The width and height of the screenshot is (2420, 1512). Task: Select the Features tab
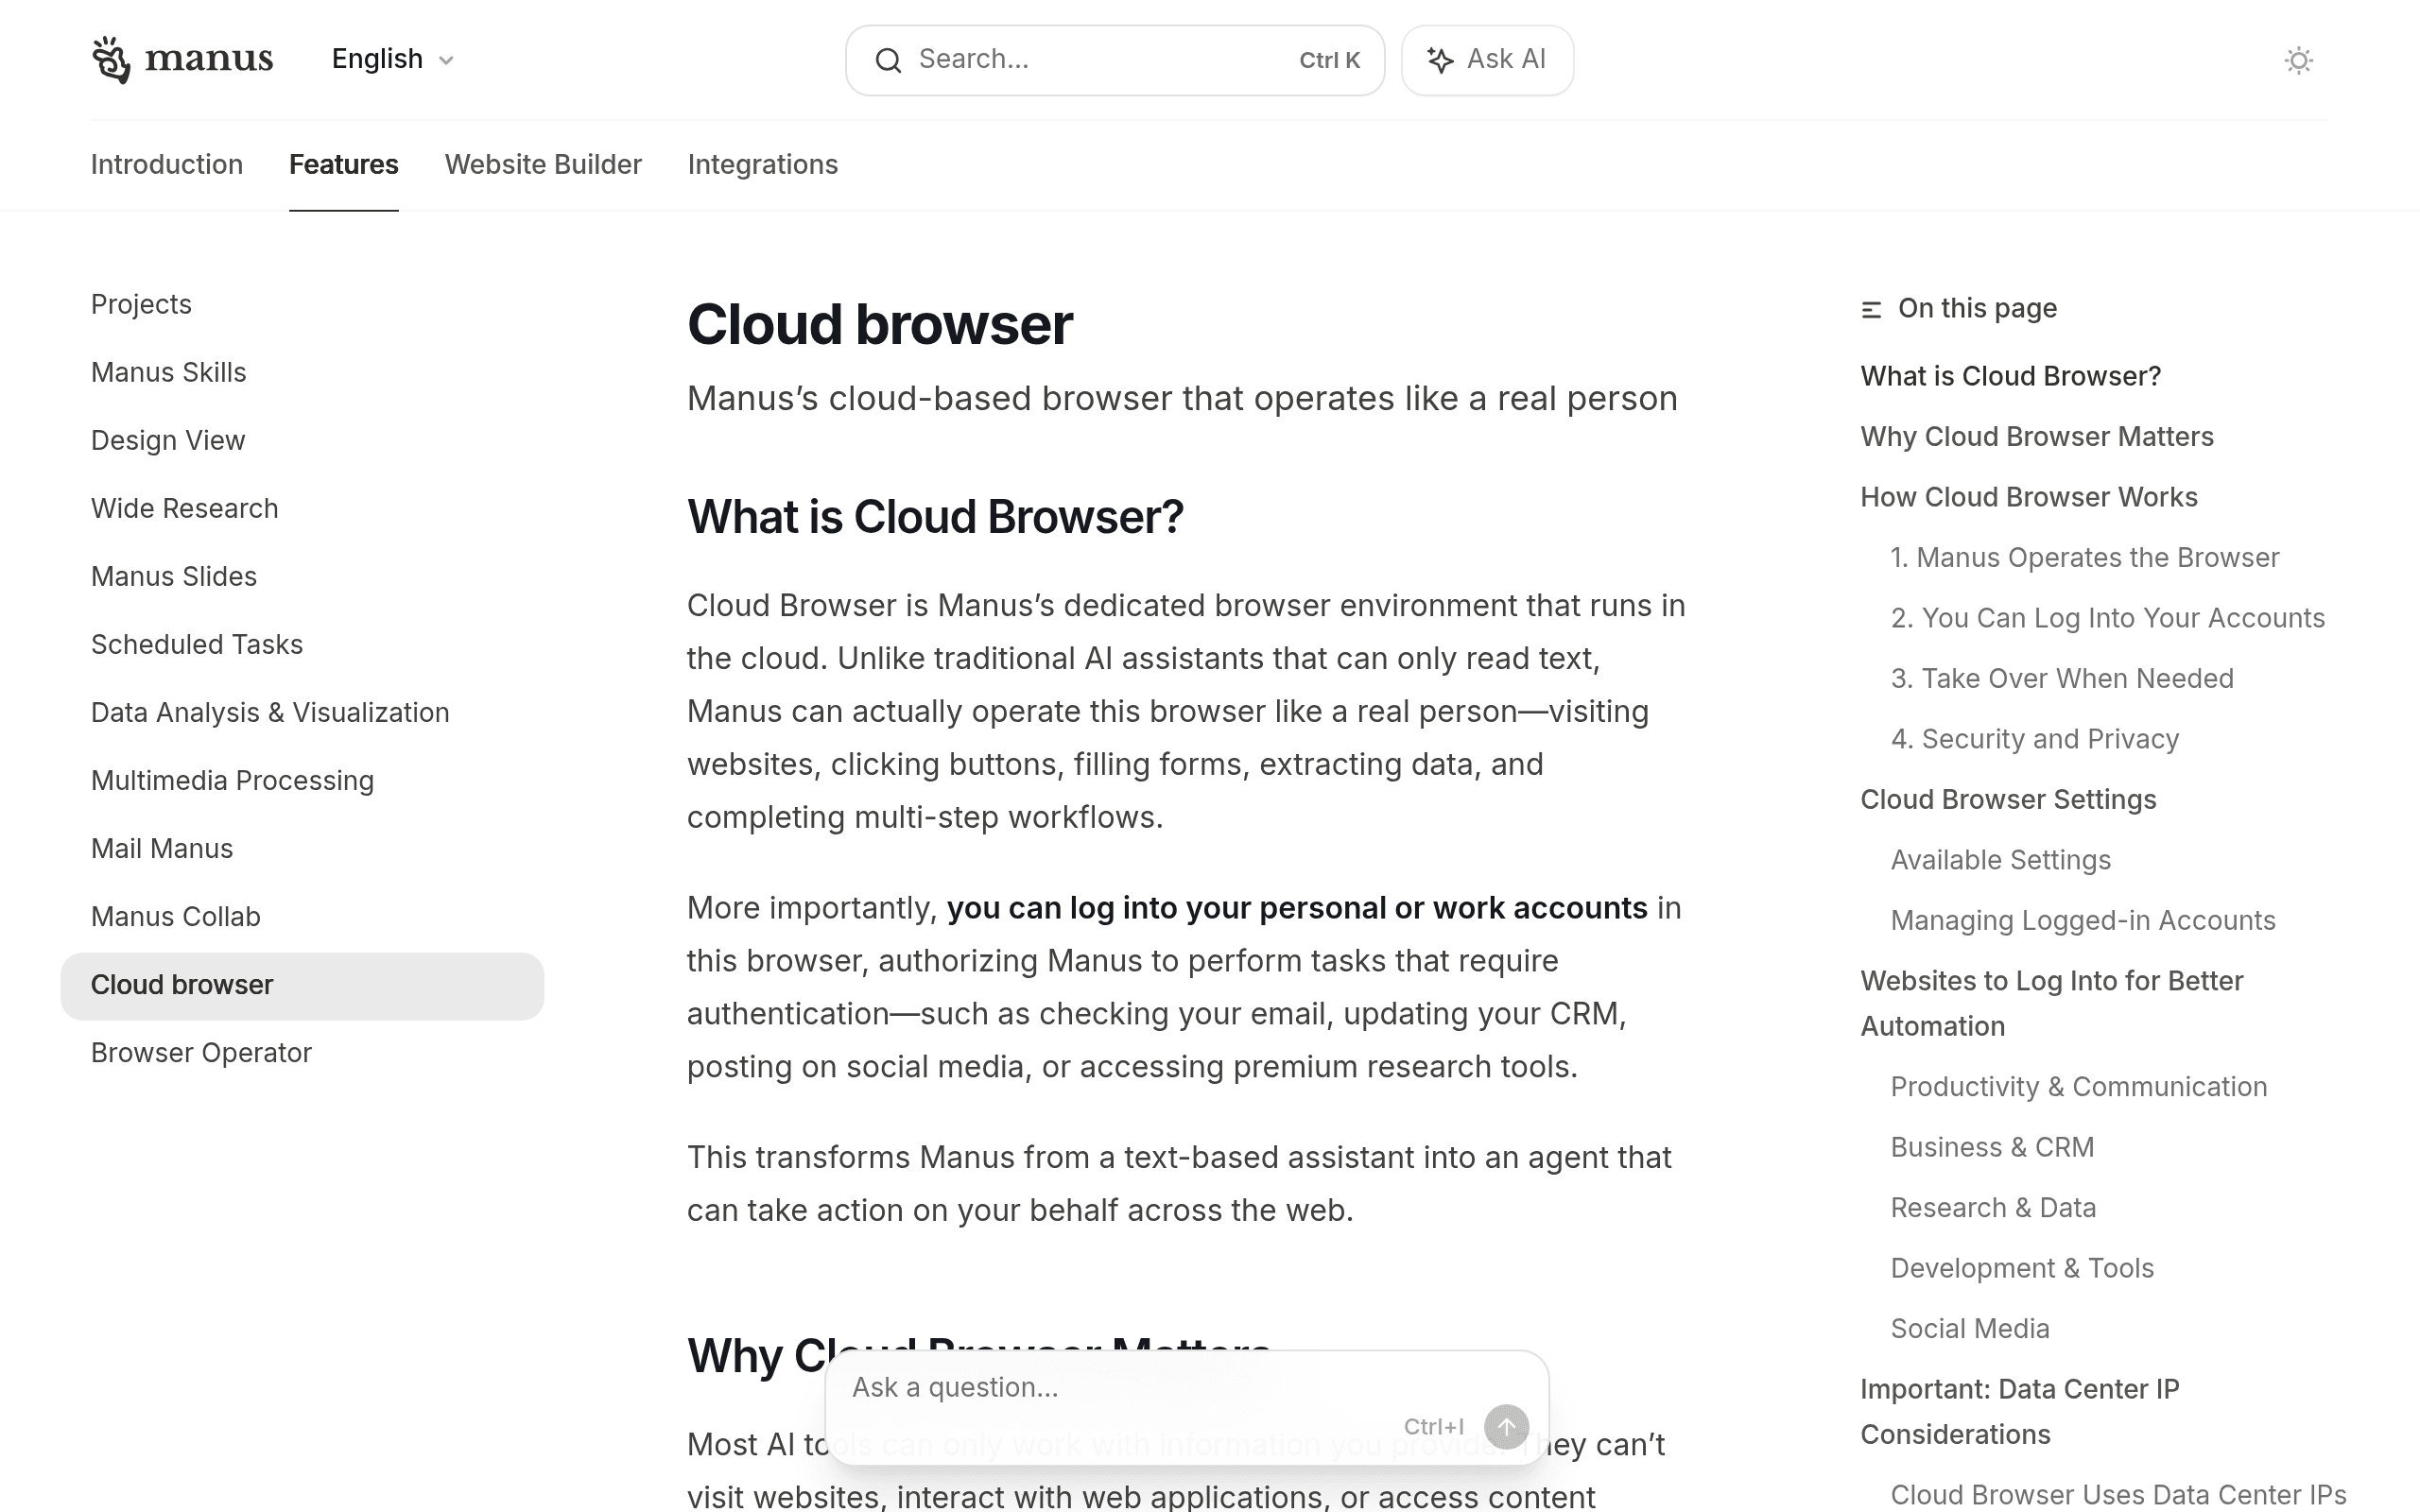point(344,164)
